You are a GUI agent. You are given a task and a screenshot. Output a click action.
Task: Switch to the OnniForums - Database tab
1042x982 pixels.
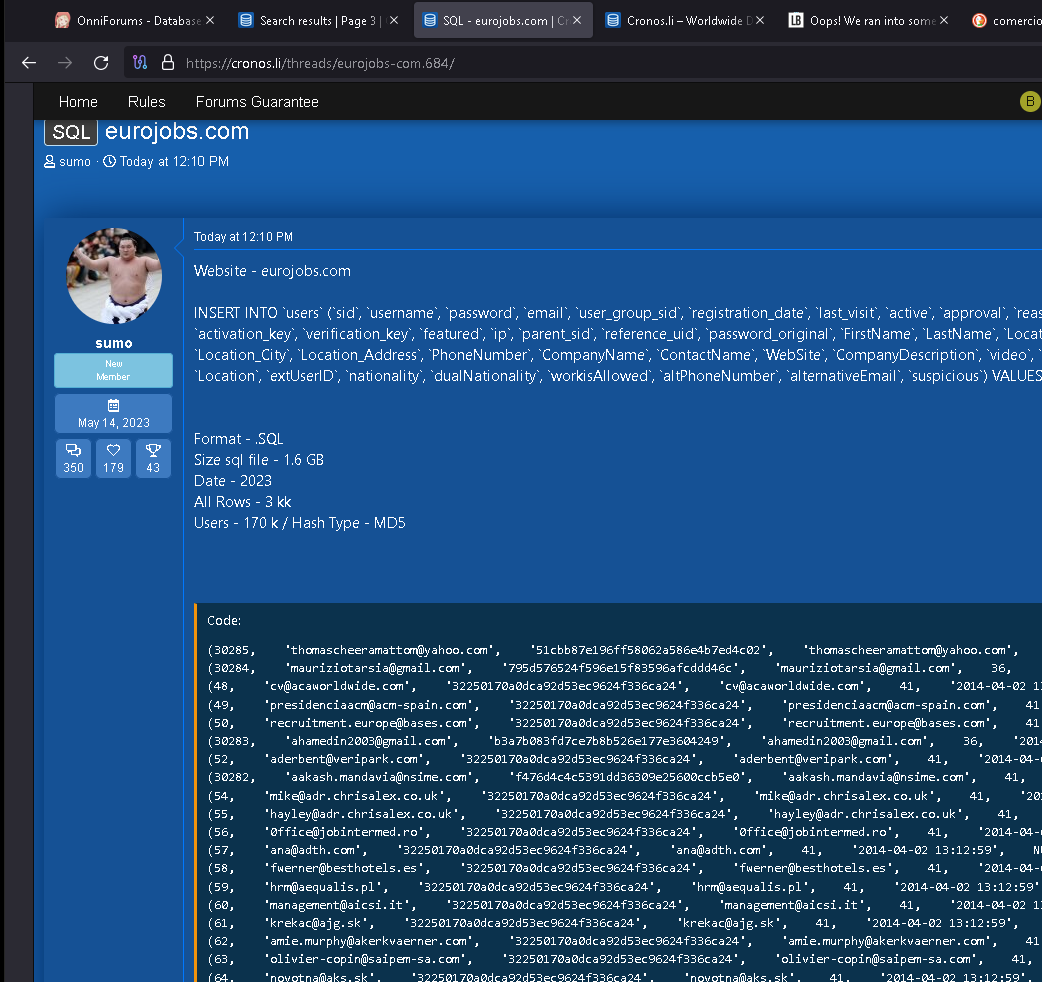135,21
